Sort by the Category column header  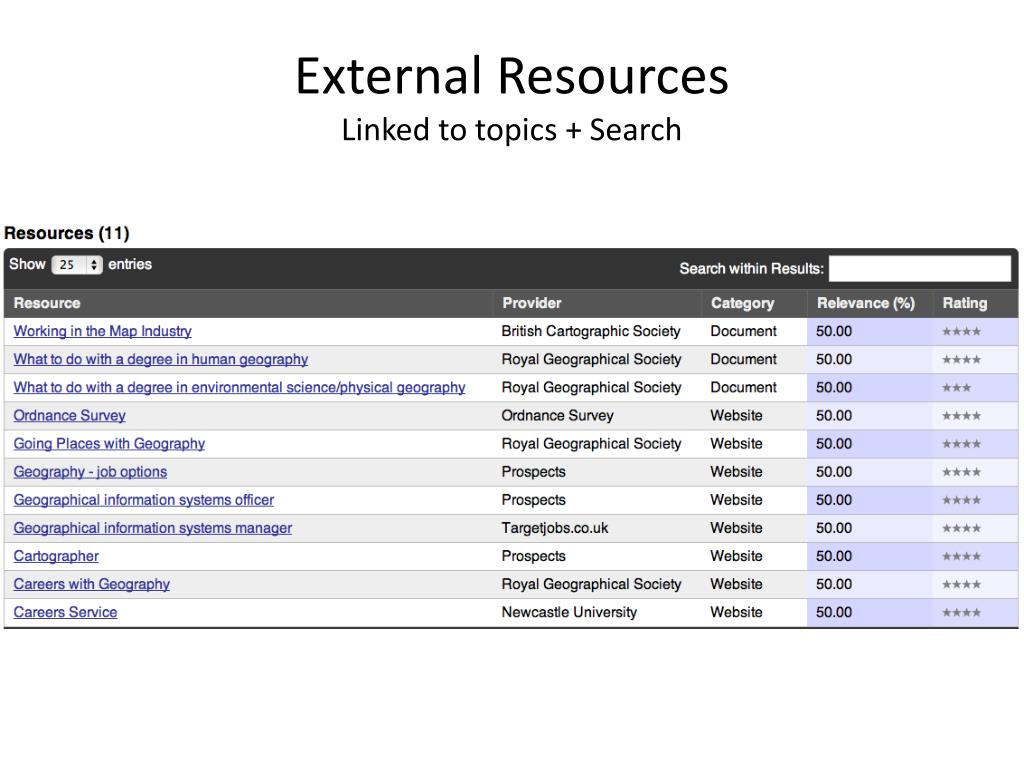coord(743,303)
